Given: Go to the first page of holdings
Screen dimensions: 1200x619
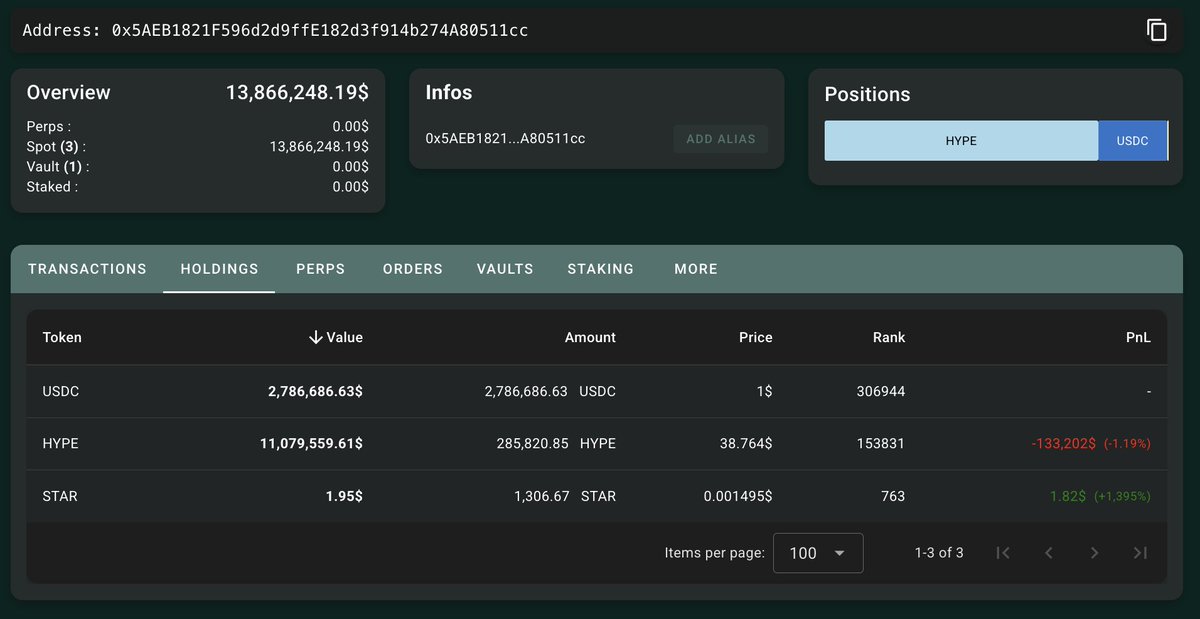Looking at the screenshot, I should click(1004, 553).
